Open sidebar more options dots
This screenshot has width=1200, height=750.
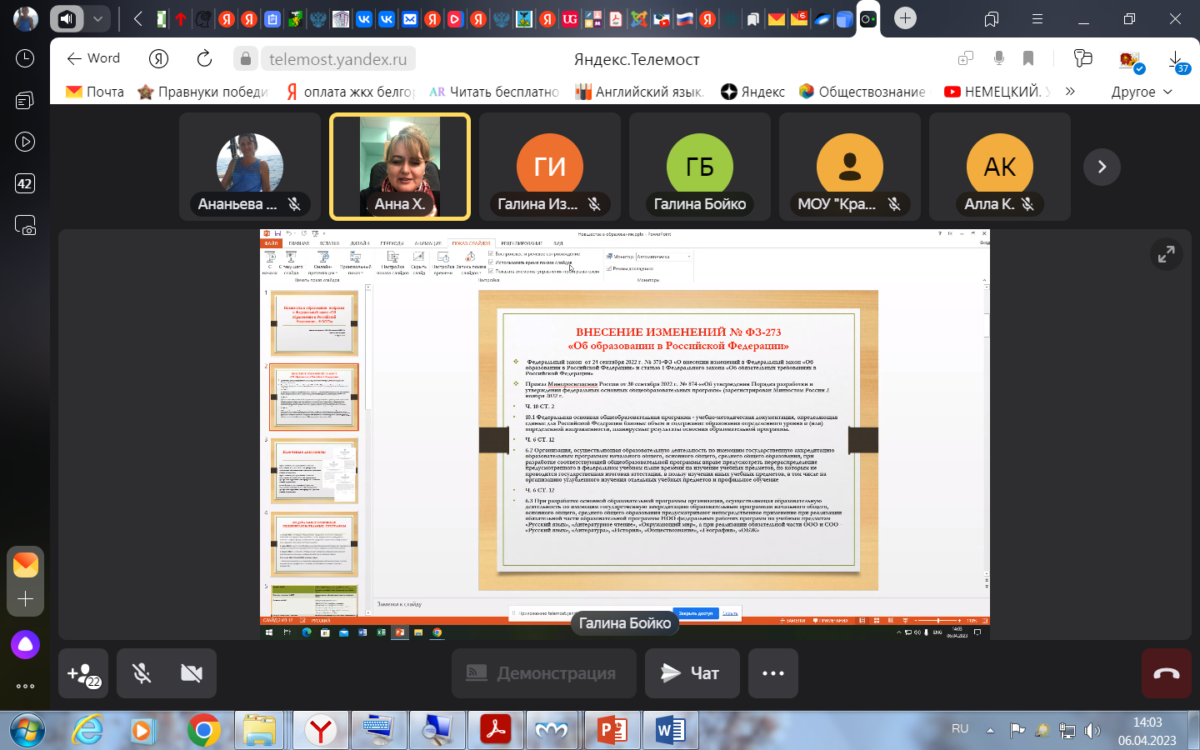click(25, 686)
